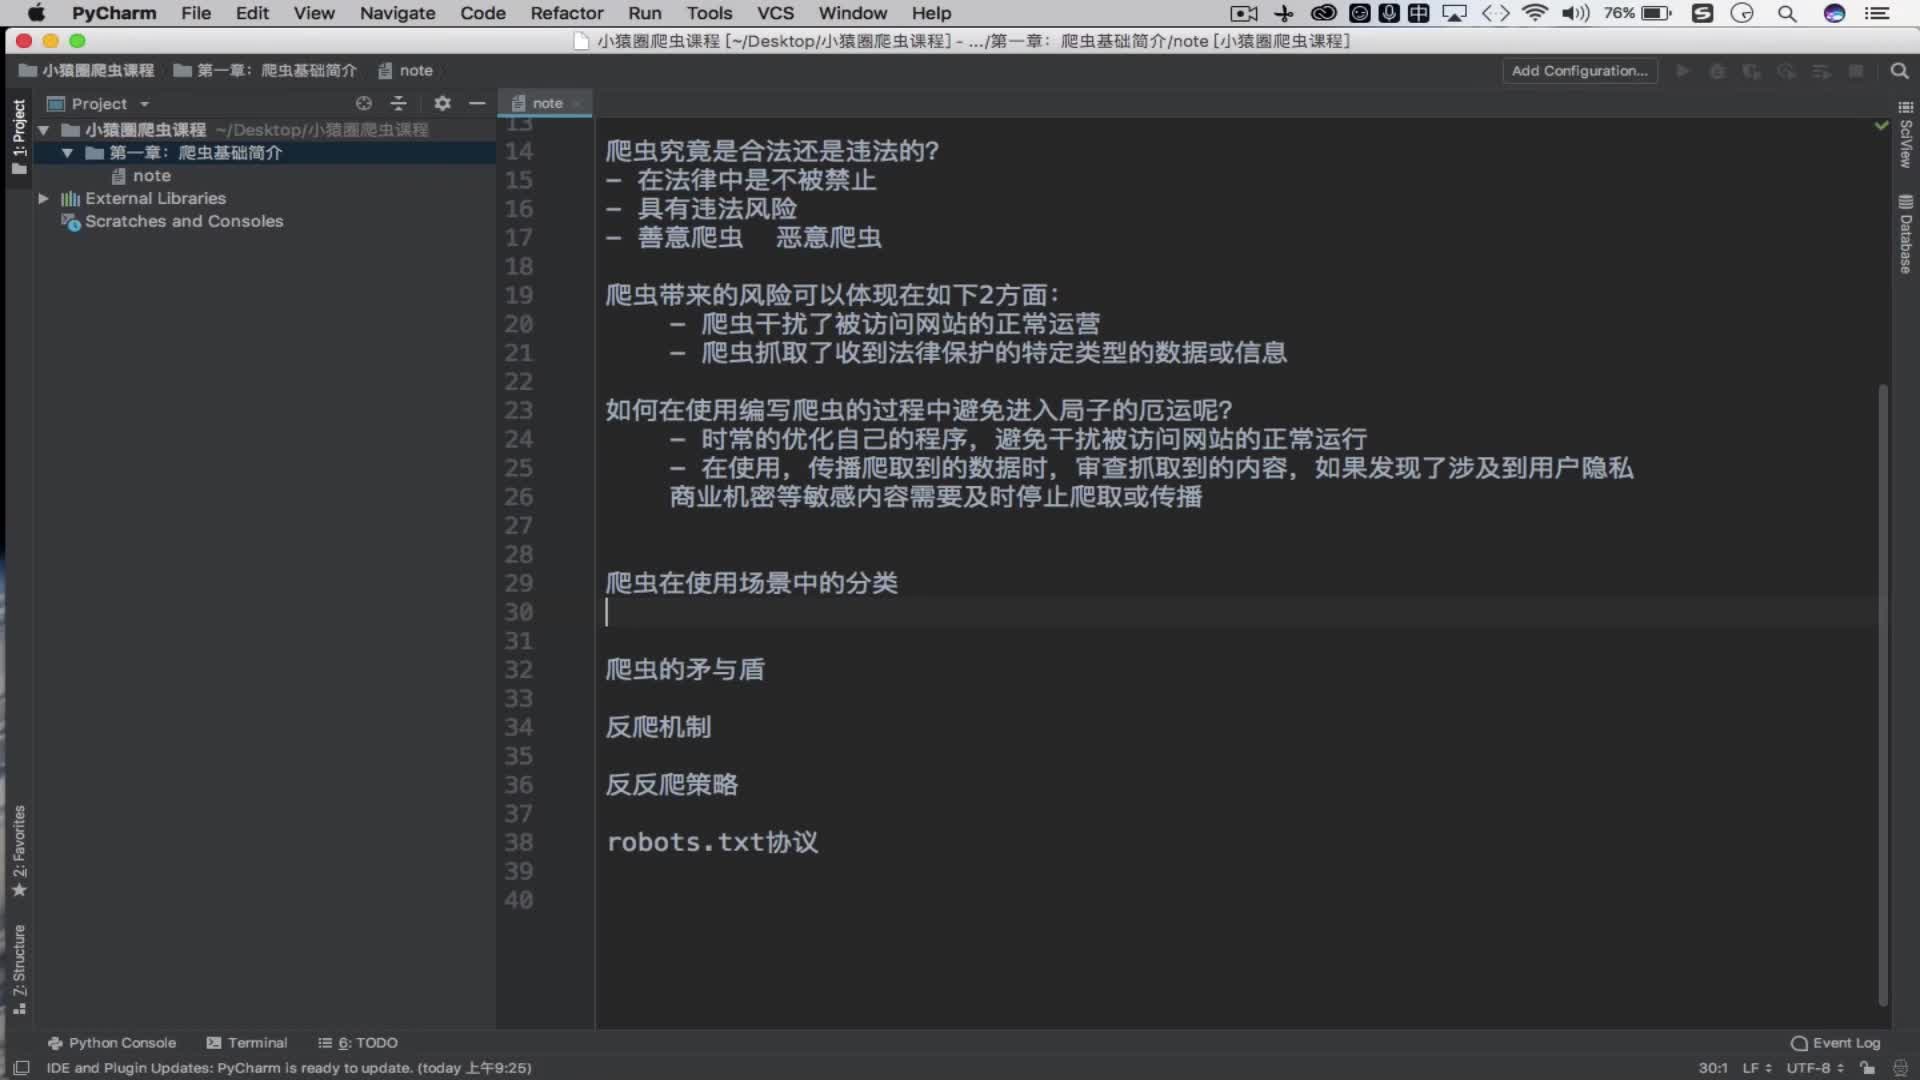Click the read-only lock icon in status bar

click(1867, 1068)
